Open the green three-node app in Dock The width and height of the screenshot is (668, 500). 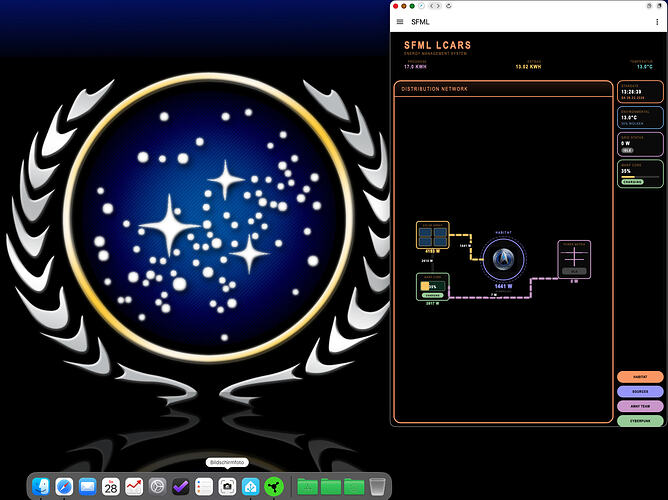pyautogui.click(x=274, y=486)
